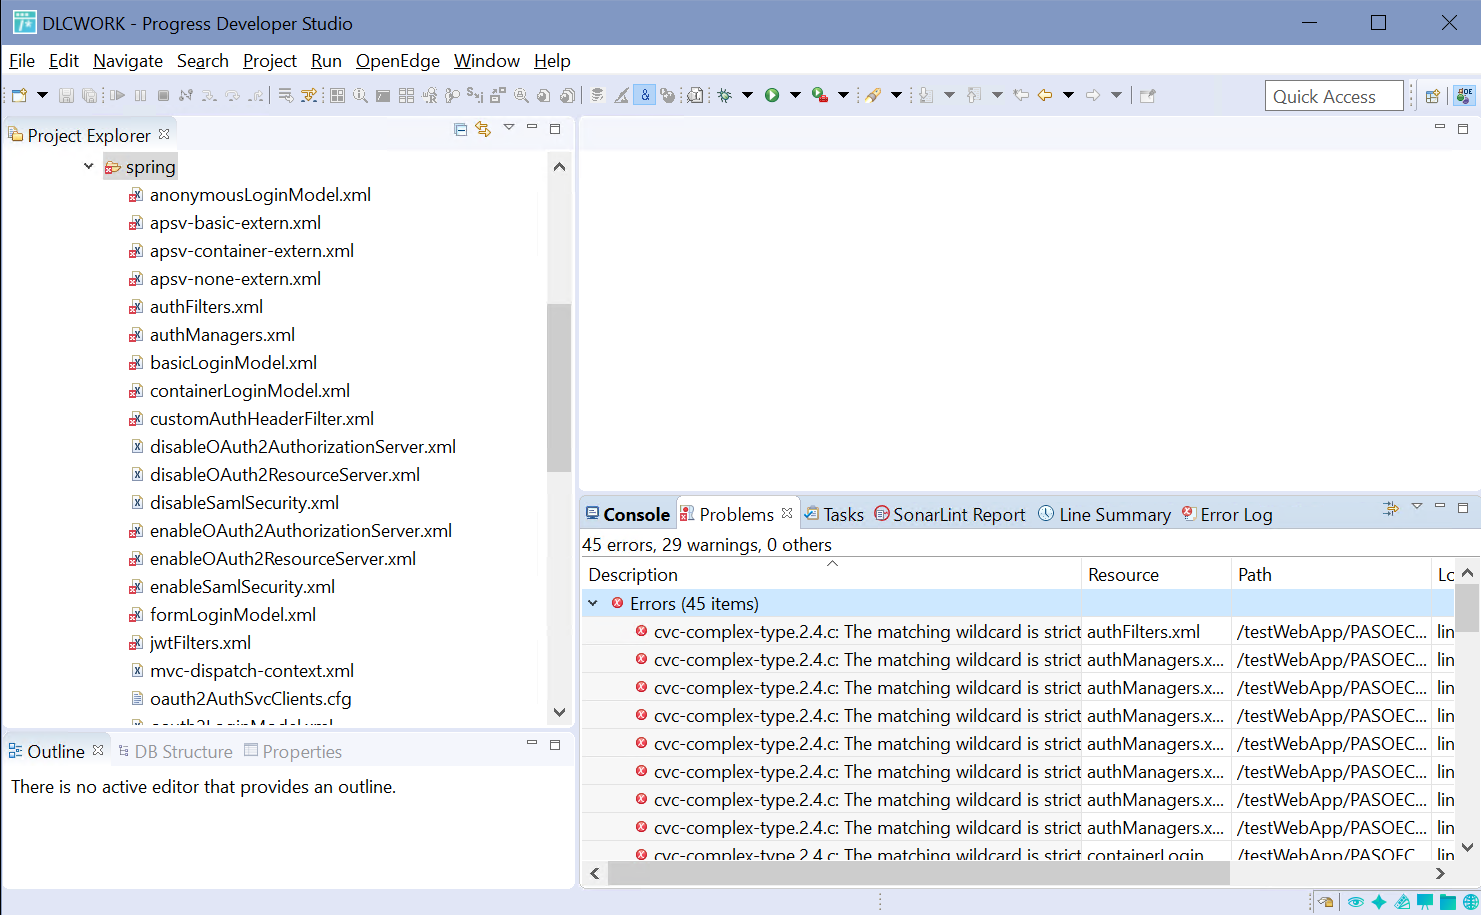The image size is (1481, 915).
Task: Click the Open Perspective toolbar icon
Action: pos(1433,96)
